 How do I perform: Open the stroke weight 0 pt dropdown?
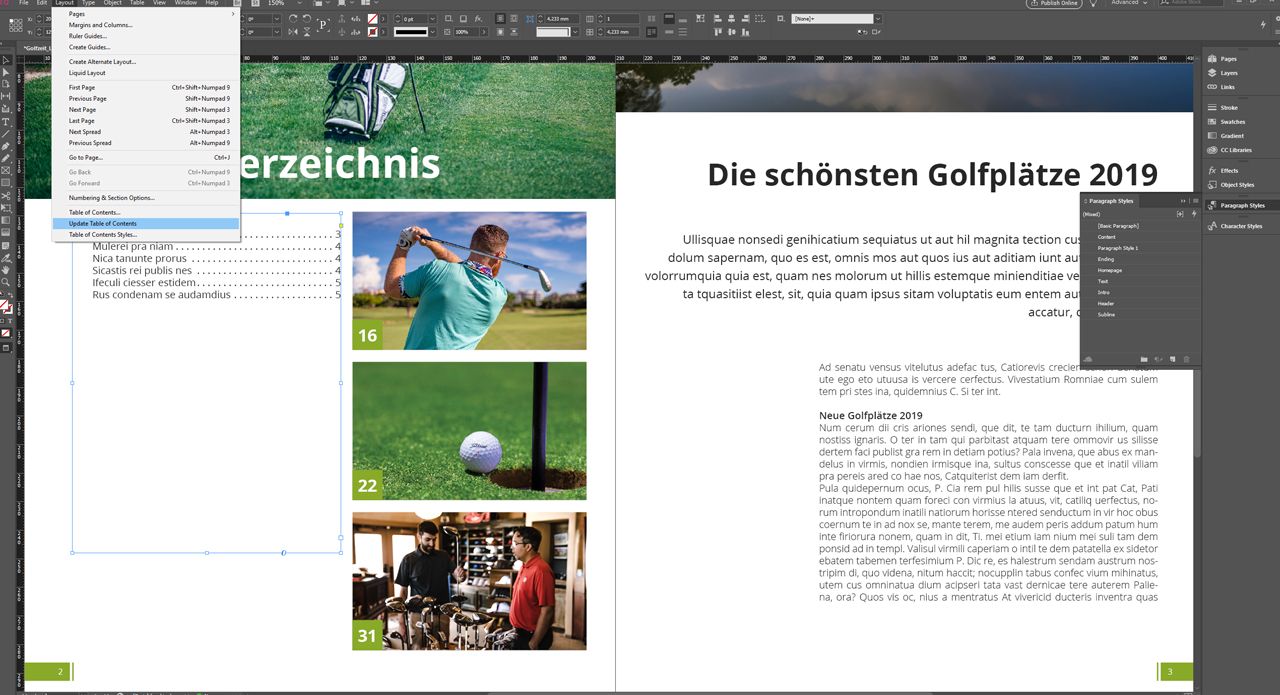tap(432, 18)
